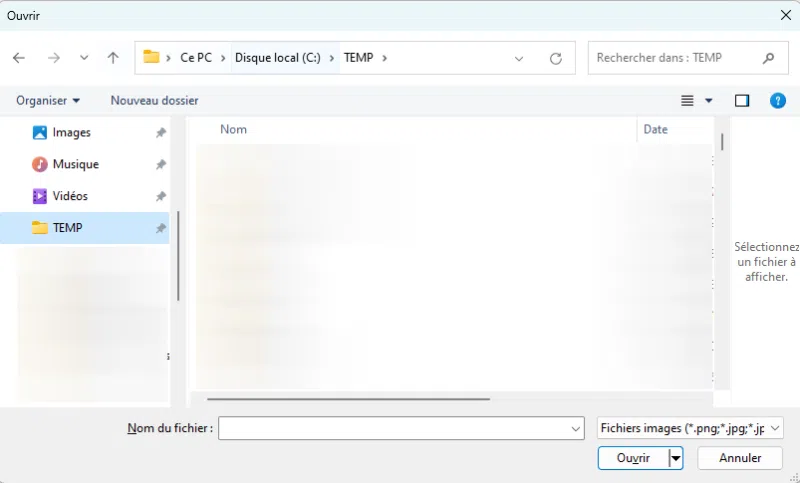Select TEMP folder in the sidebar
This screenshot has height=483, width=800.
85,227
